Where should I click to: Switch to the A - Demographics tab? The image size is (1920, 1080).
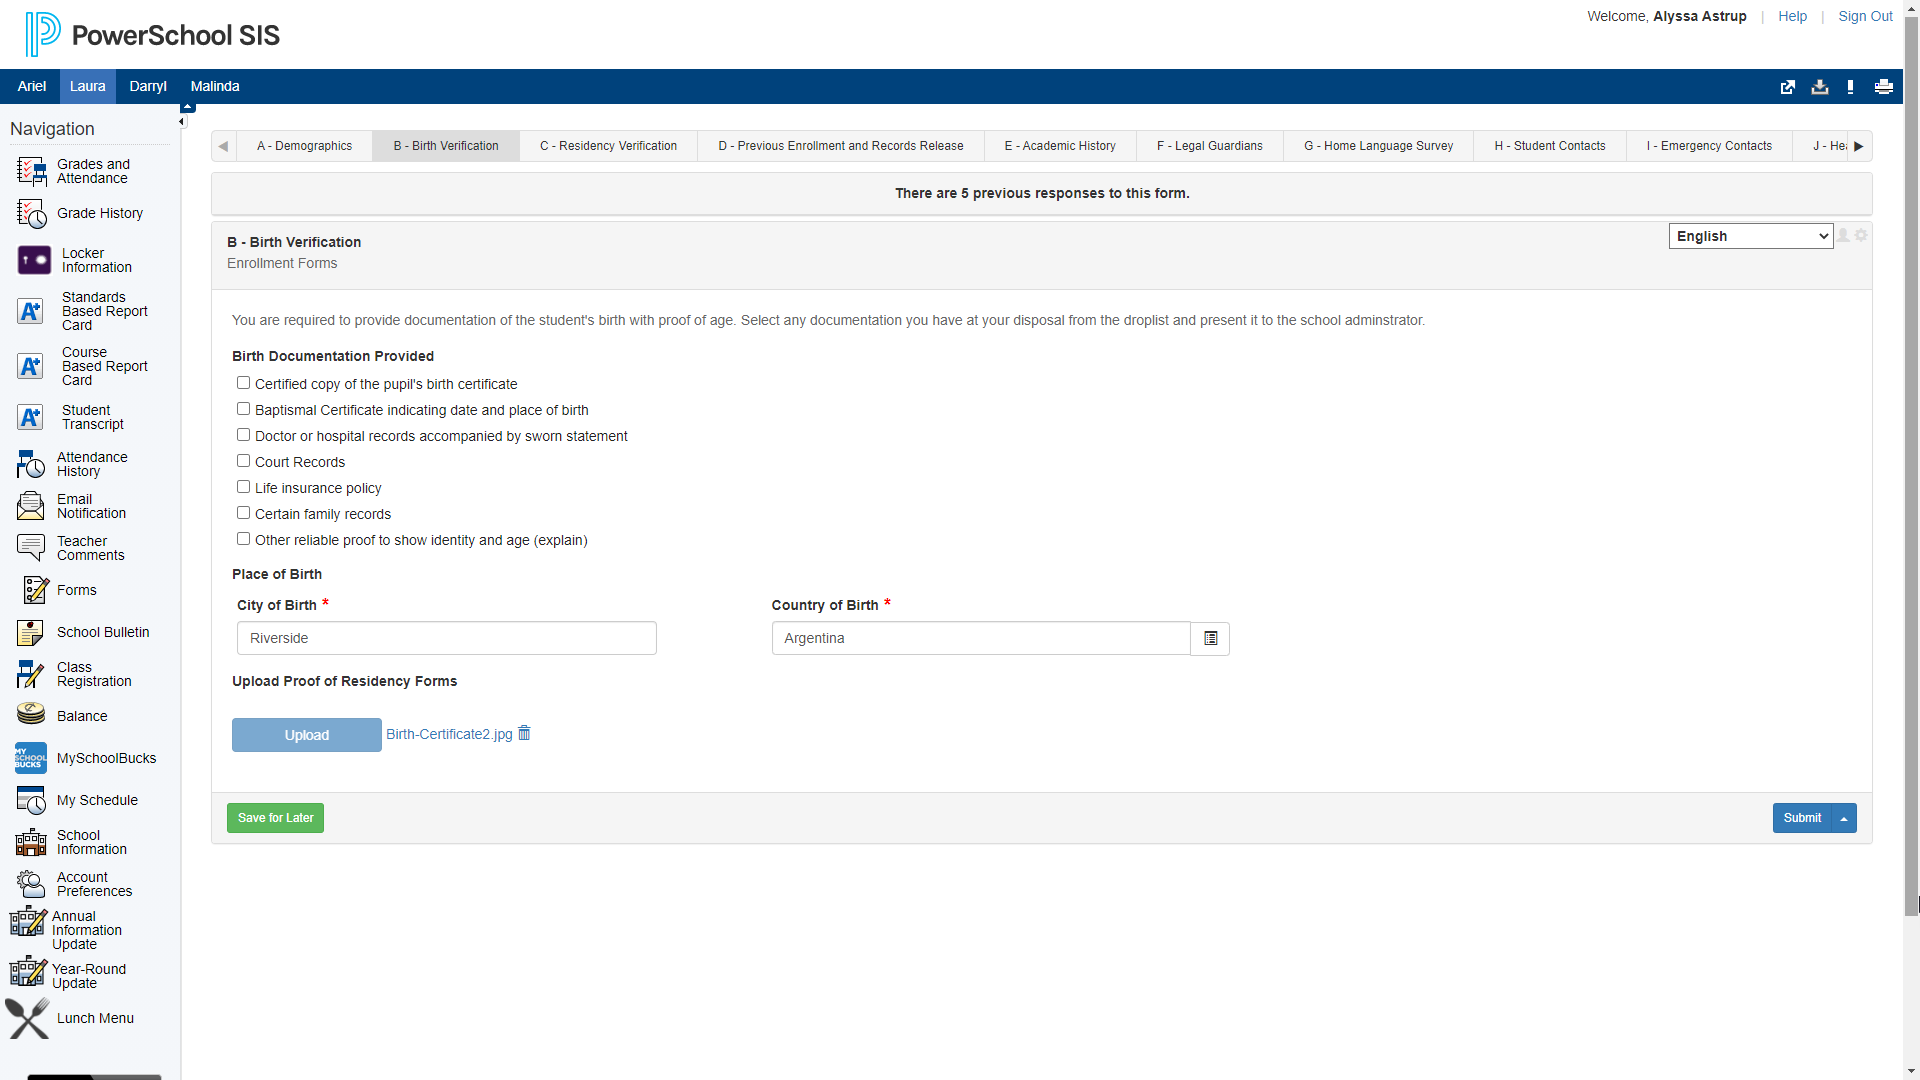[303, 146]
